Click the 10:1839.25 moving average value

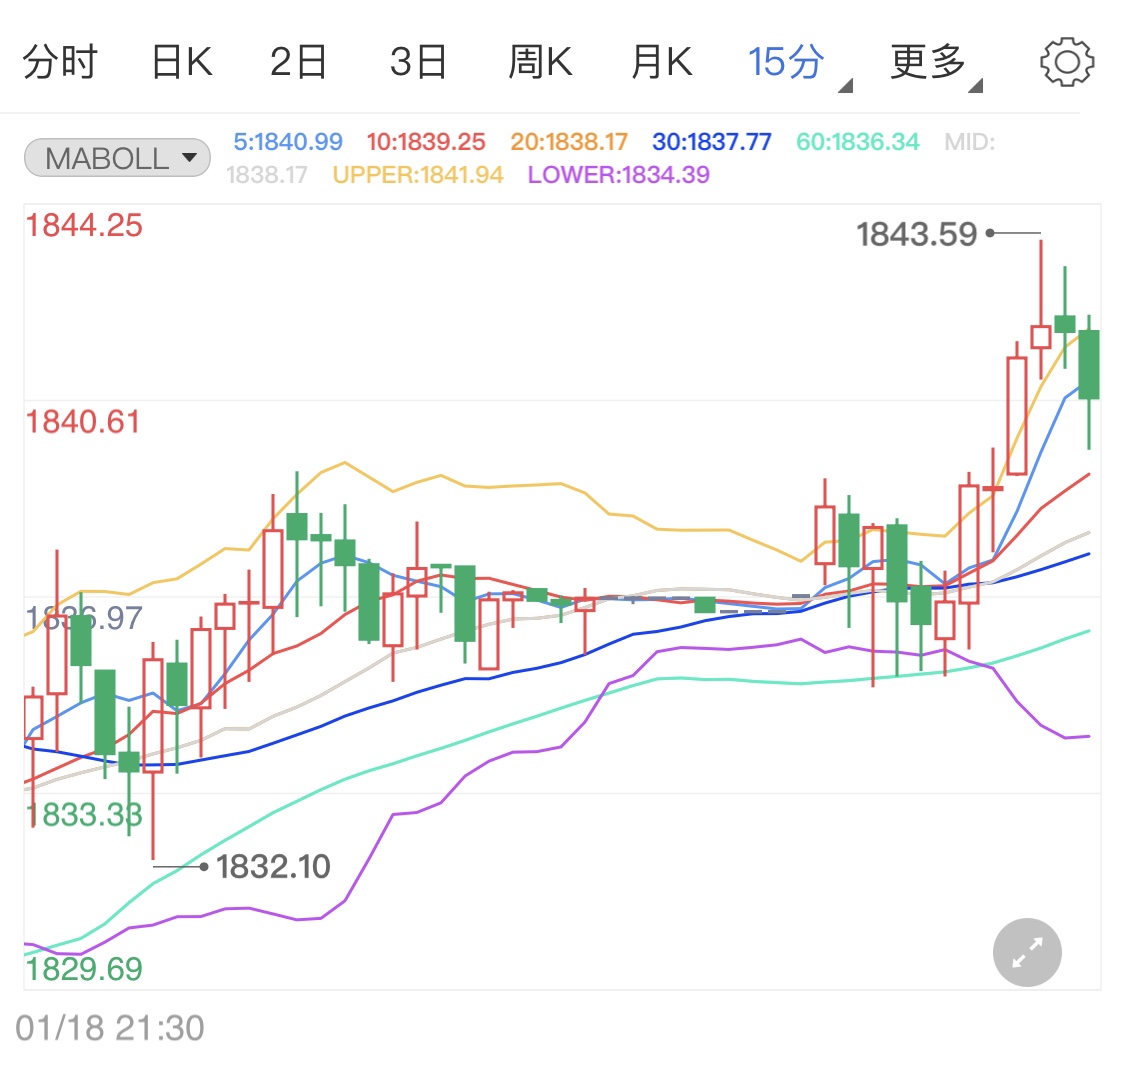pyautogui.click(x=425, y=141)
